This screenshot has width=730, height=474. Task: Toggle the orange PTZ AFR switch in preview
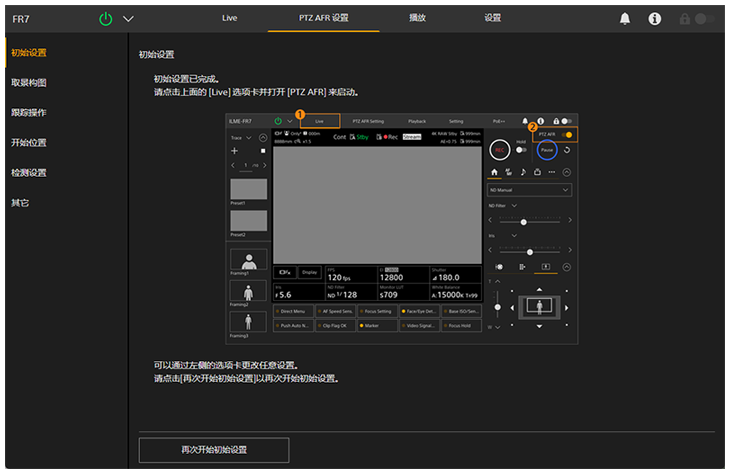[567, 134]
